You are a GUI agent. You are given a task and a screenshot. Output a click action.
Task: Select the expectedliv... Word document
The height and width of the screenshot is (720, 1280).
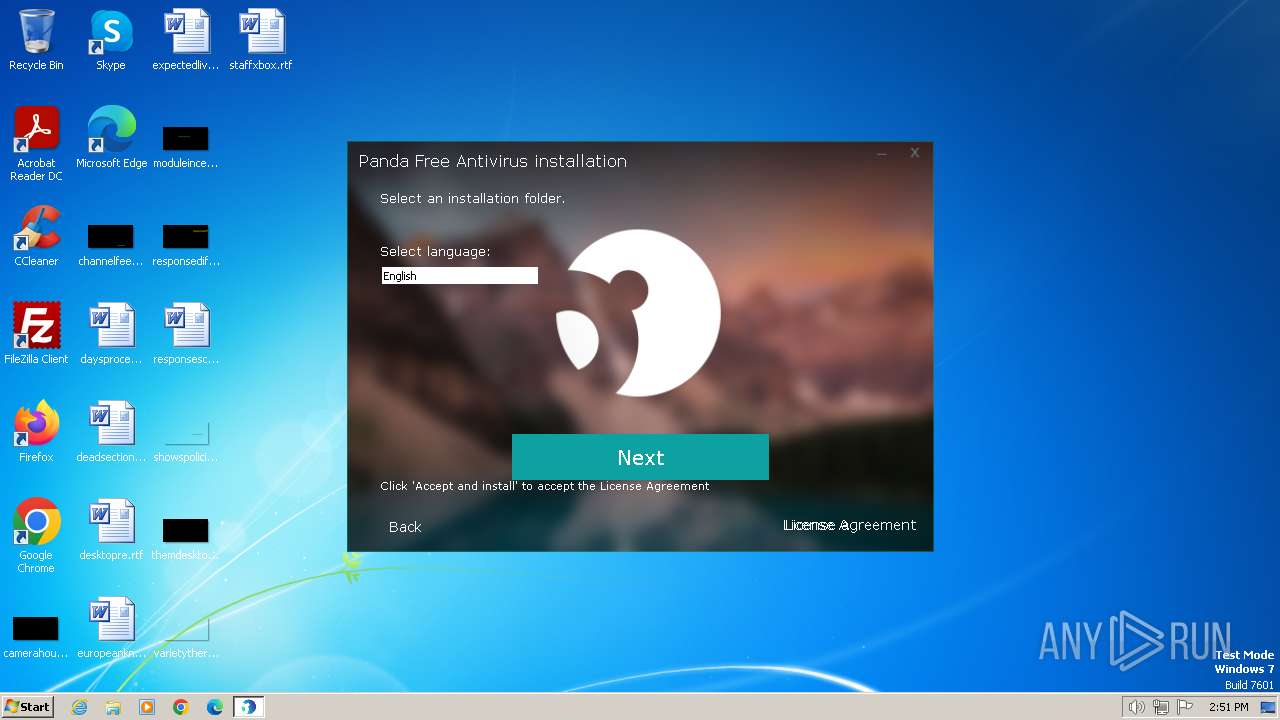(x=186, y=40)
